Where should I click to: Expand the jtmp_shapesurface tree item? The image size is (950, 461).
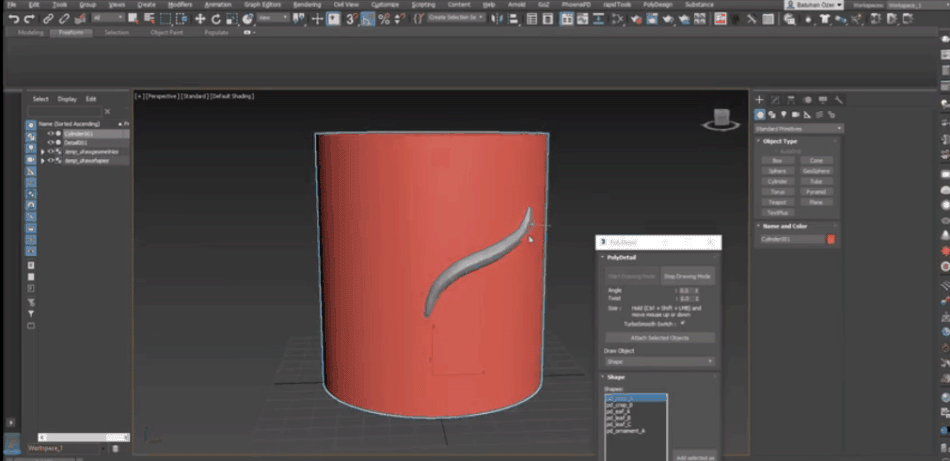tap(42, 160)
